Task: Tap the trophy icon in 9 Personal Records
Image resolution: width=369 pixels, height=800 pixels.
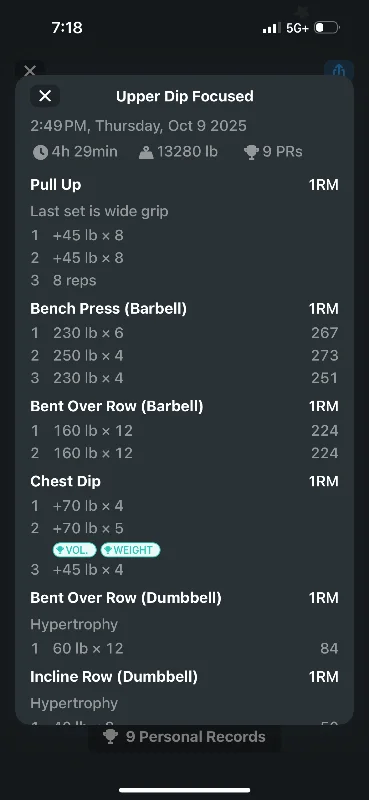Action: tap(110, 737)
